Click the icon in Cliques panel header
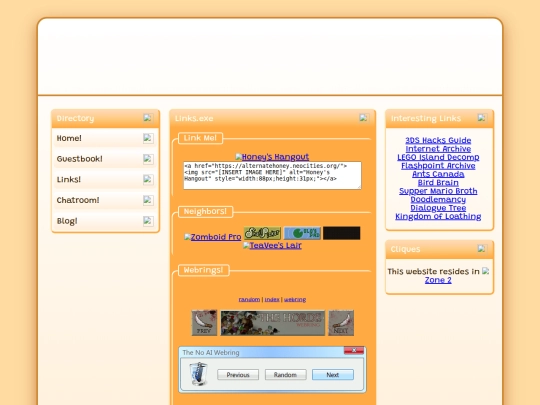 coord(482,248)
